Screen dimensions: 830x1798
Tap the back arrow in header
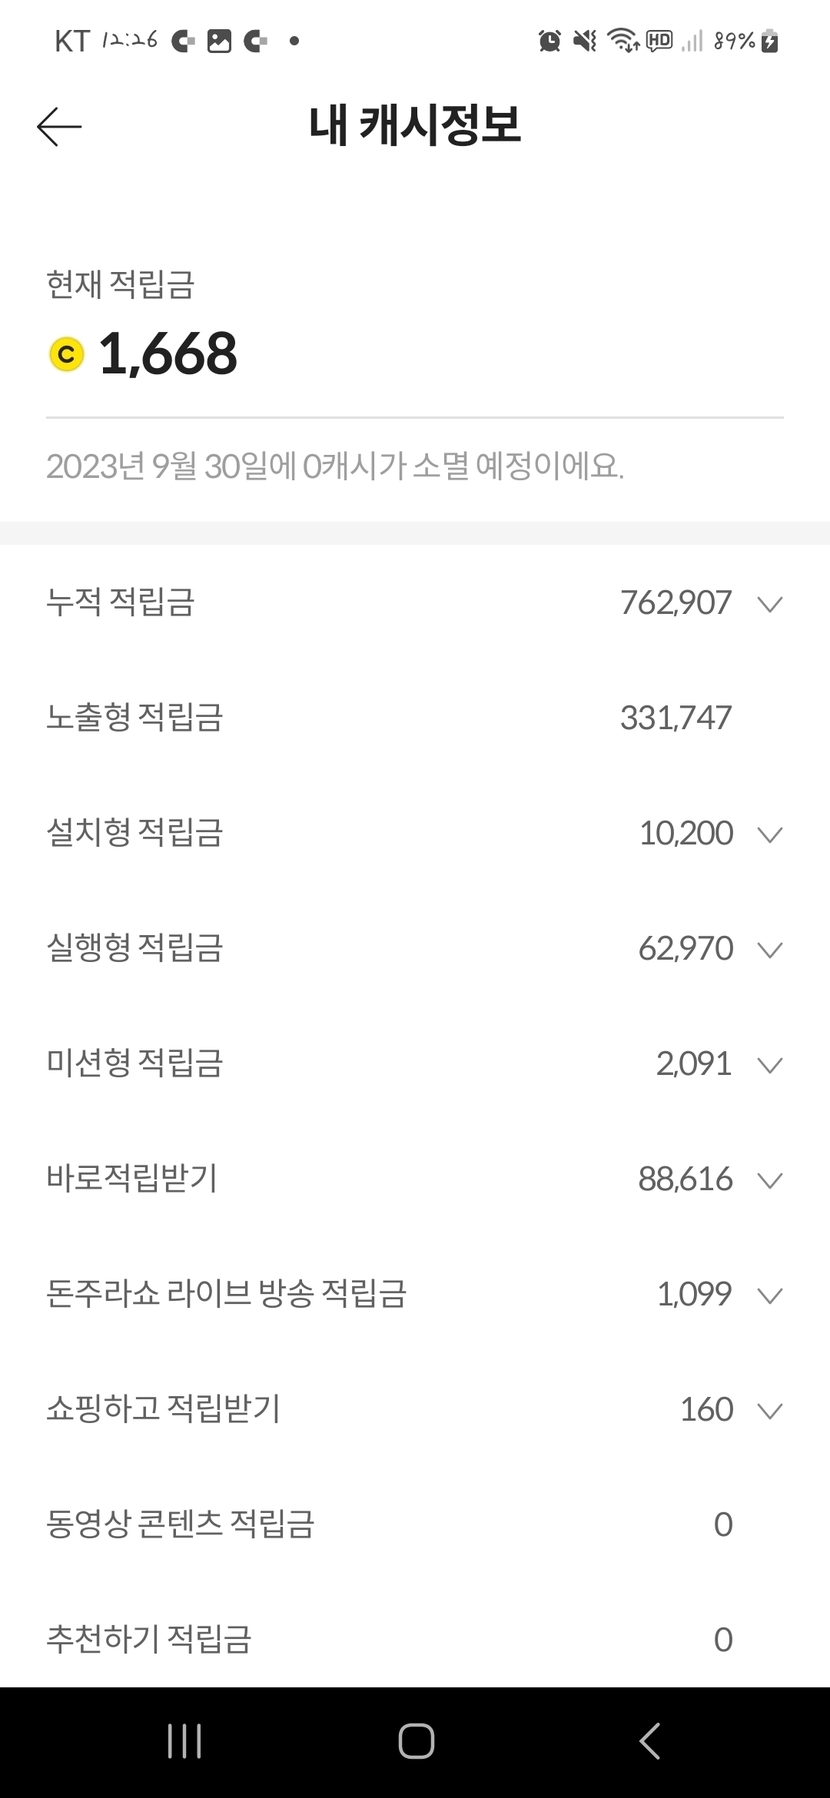59,127
